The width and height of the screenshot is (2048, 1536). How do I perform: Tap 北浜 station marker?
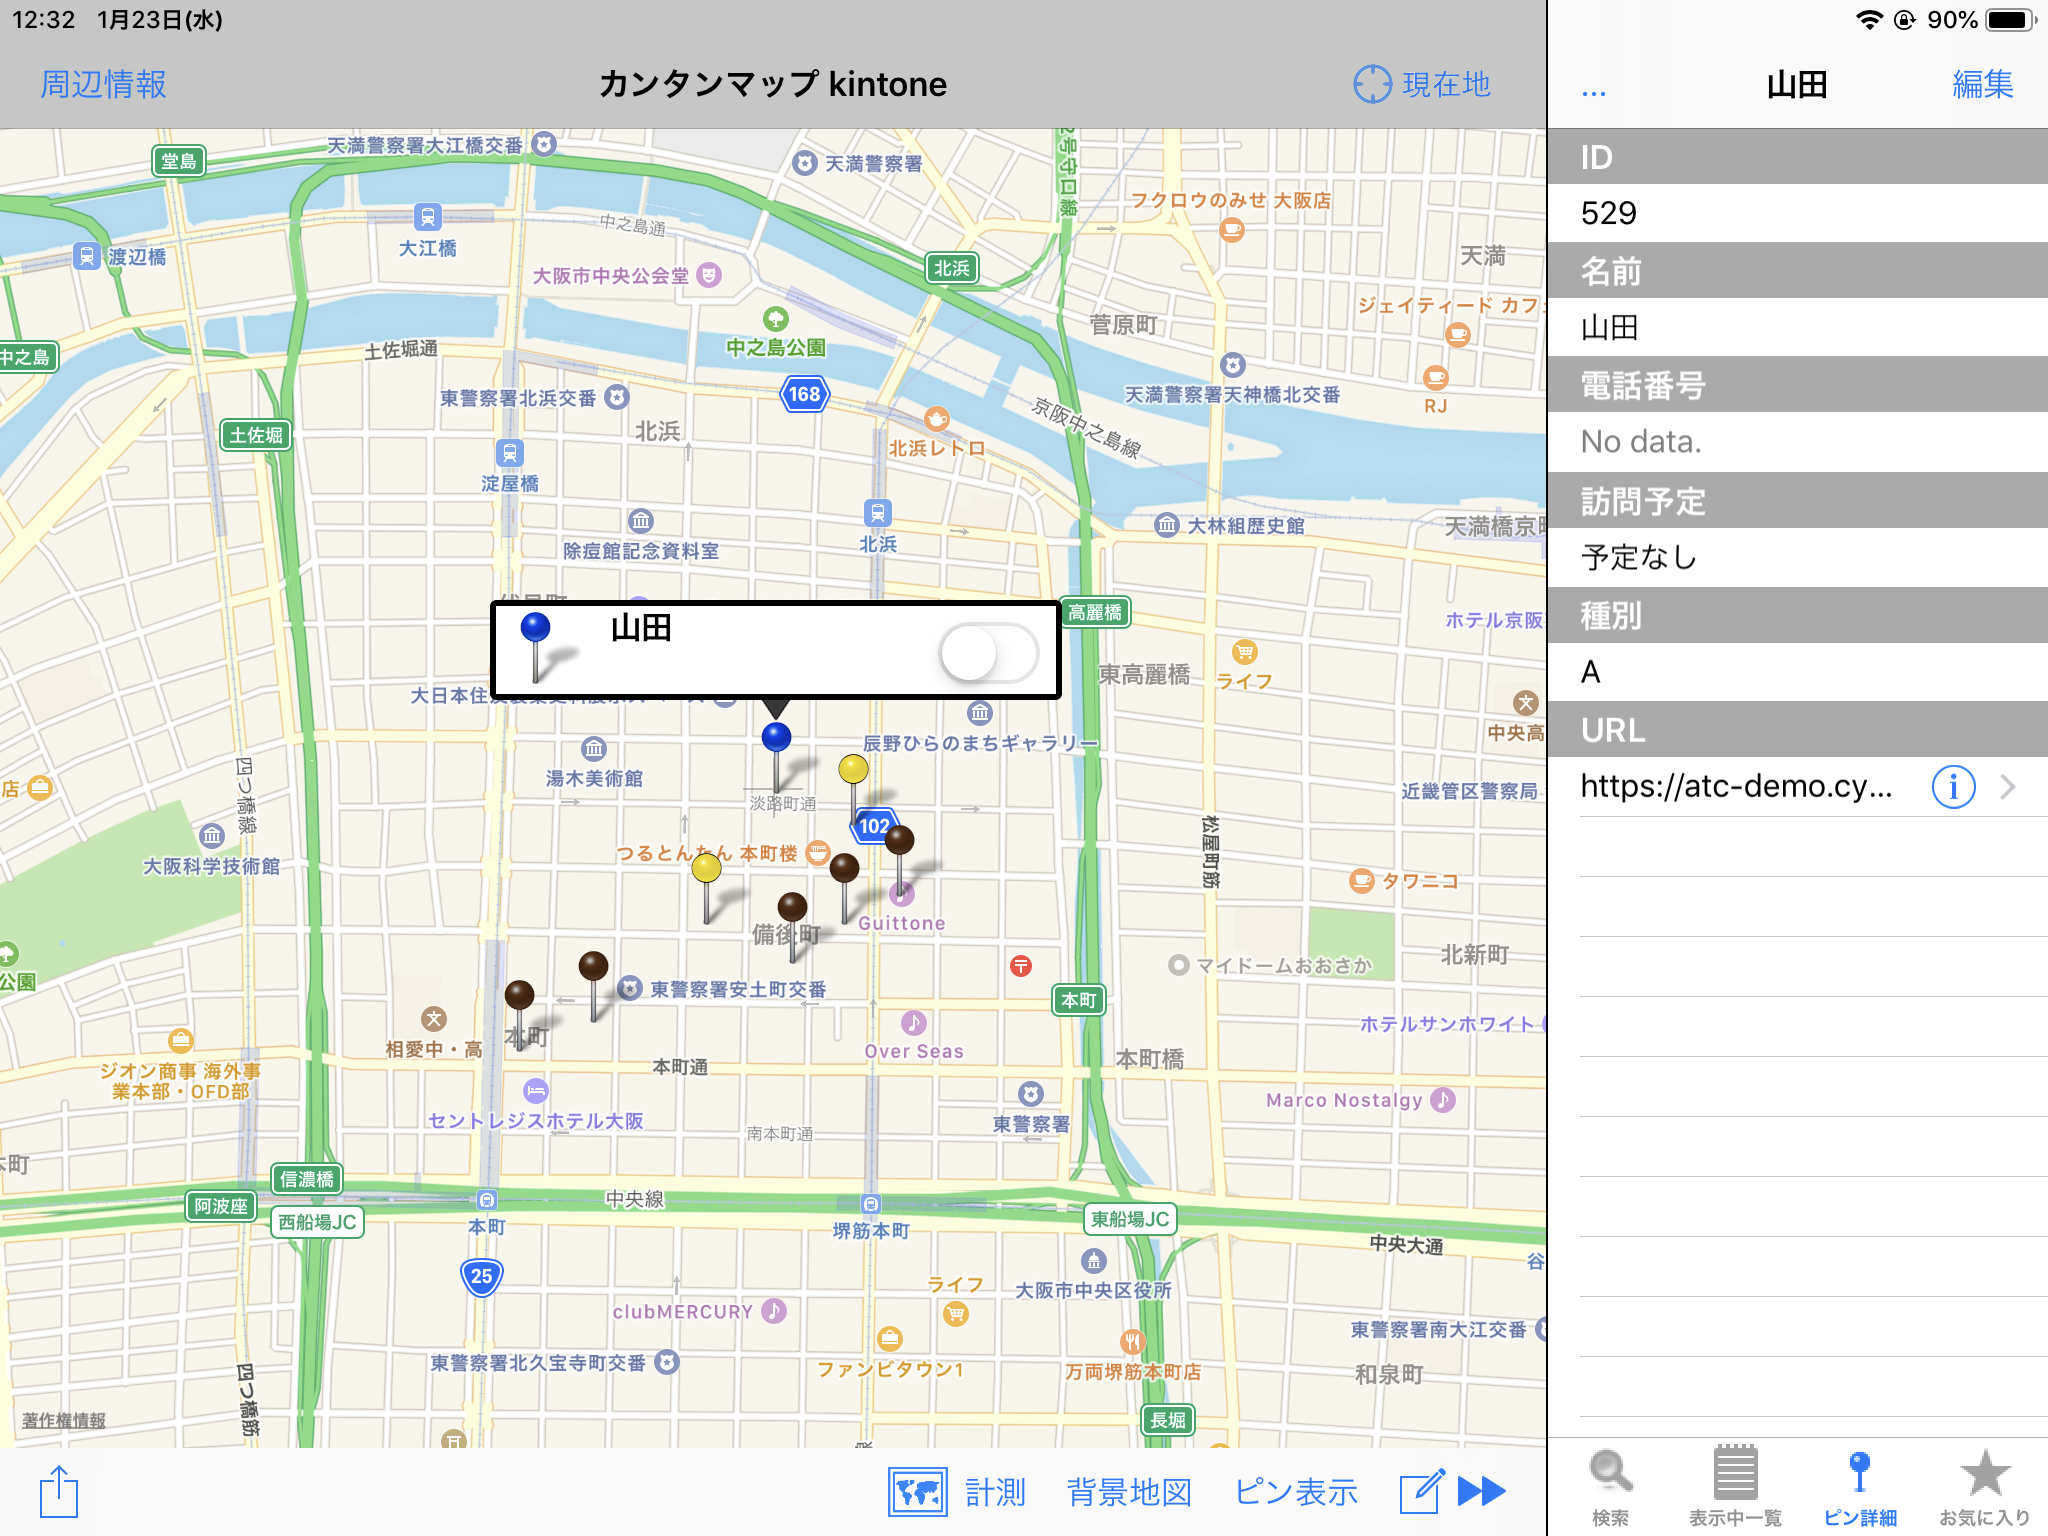click(877, 514)
